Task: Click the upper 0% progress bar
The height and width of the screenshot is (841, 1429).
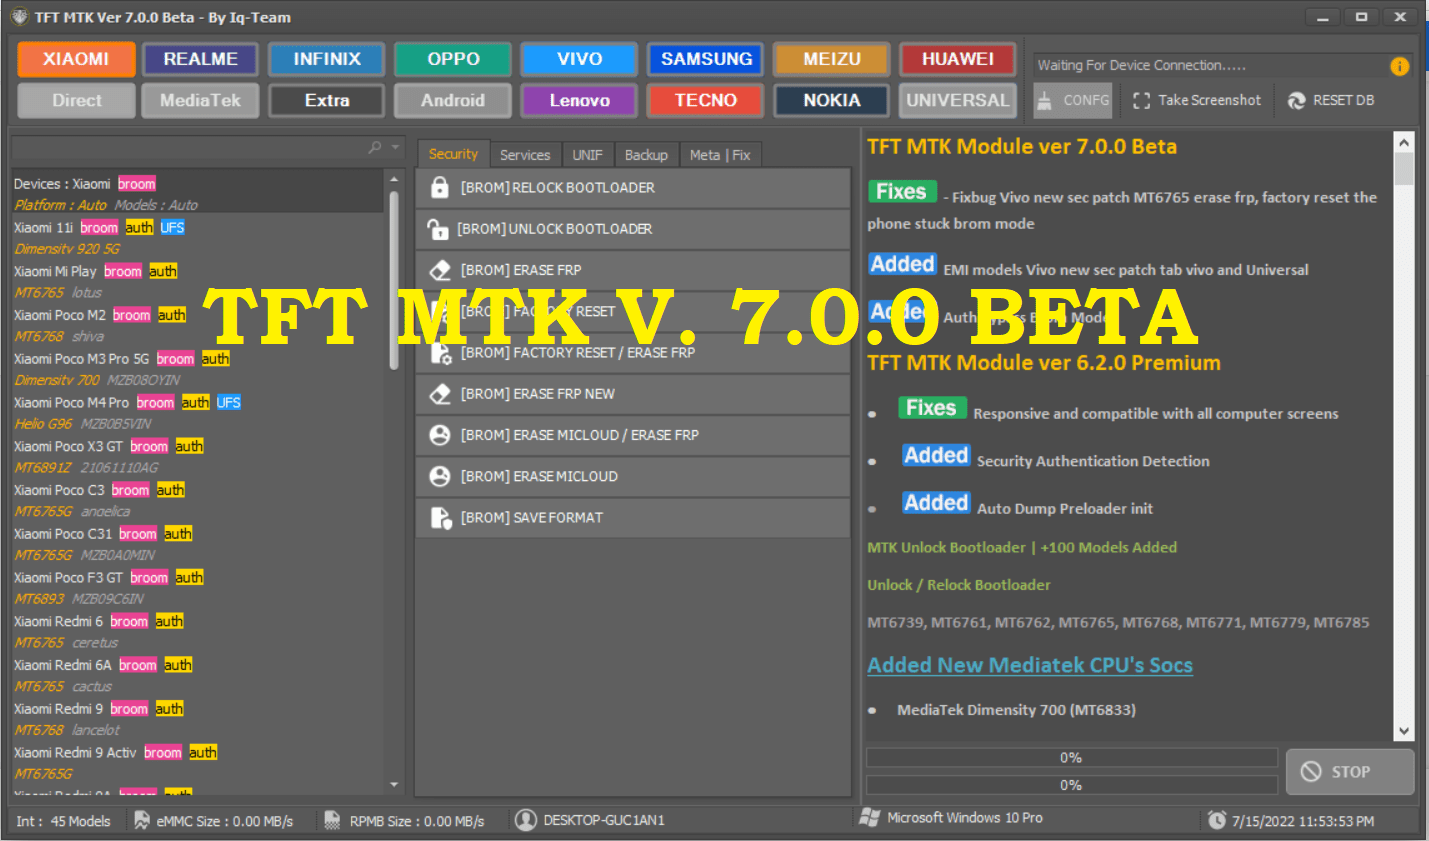Action: 1072,758
